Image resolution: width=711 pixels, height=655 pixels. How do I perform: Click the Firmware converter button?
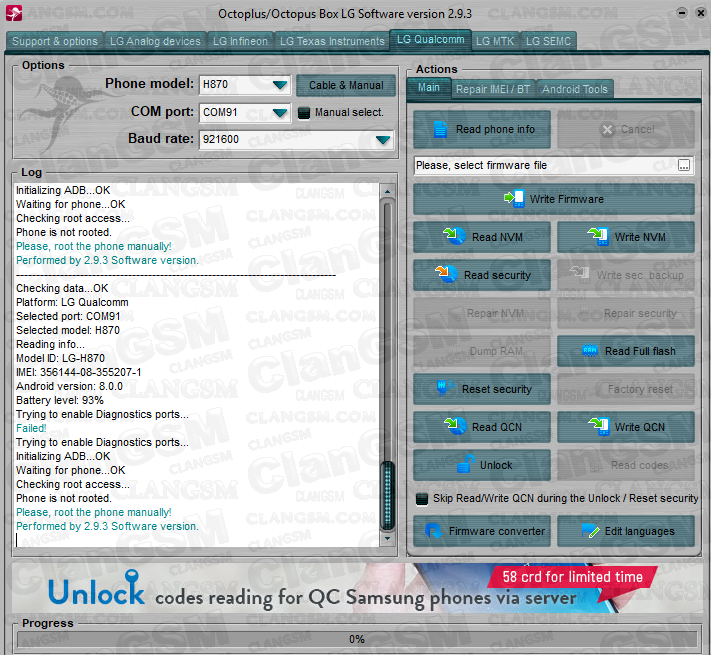(x=482, y=531)
